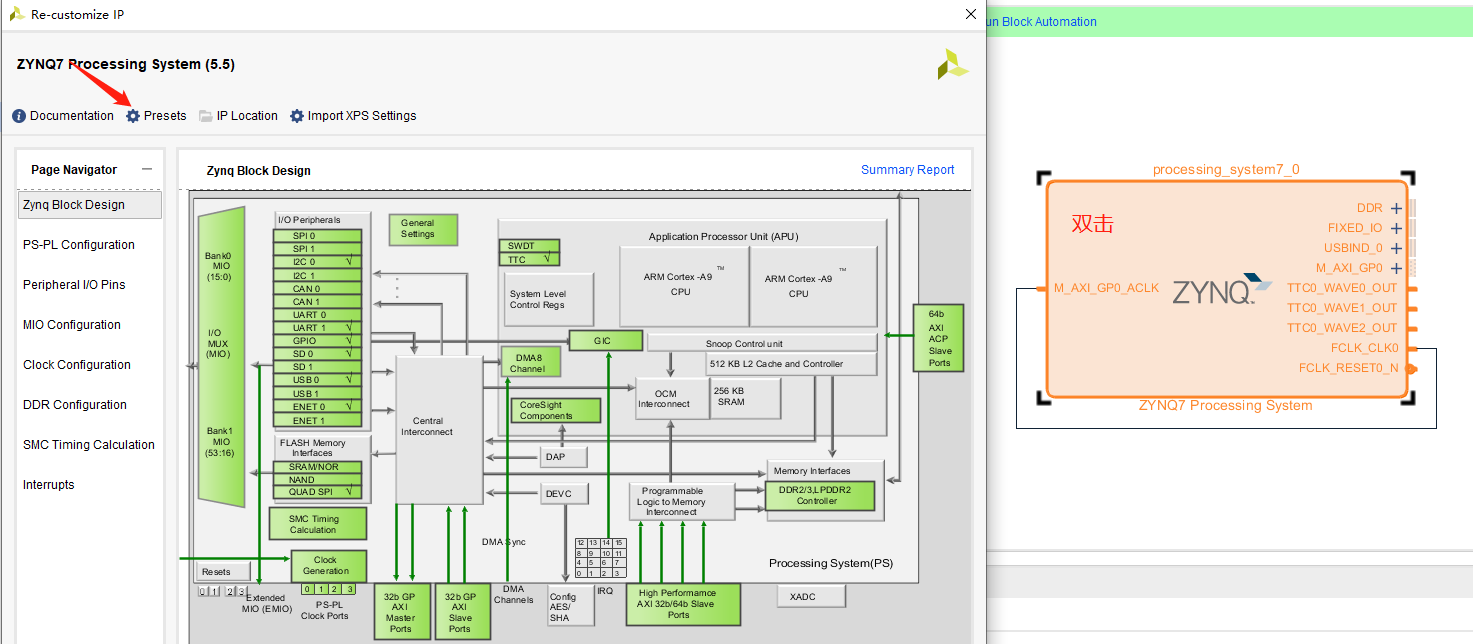Click the SMC Timing Calculation block in the diagram
1473x644 pixels.
coord(317,522)
